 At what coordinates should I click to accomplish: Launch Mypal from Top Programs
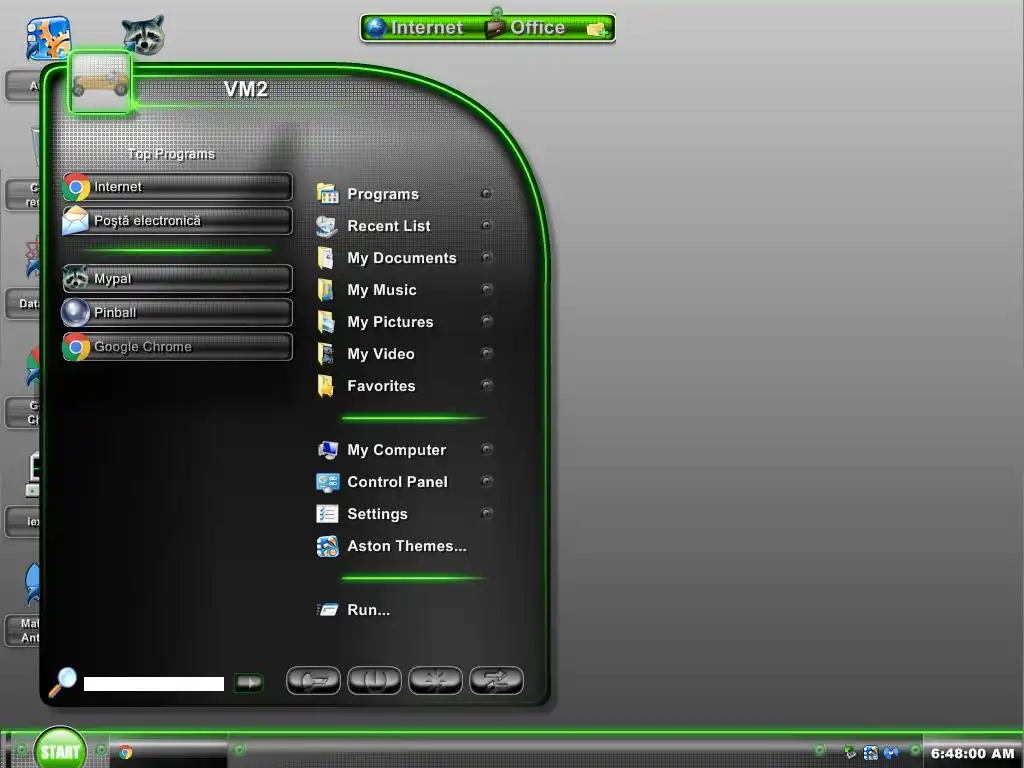(177, 278)
